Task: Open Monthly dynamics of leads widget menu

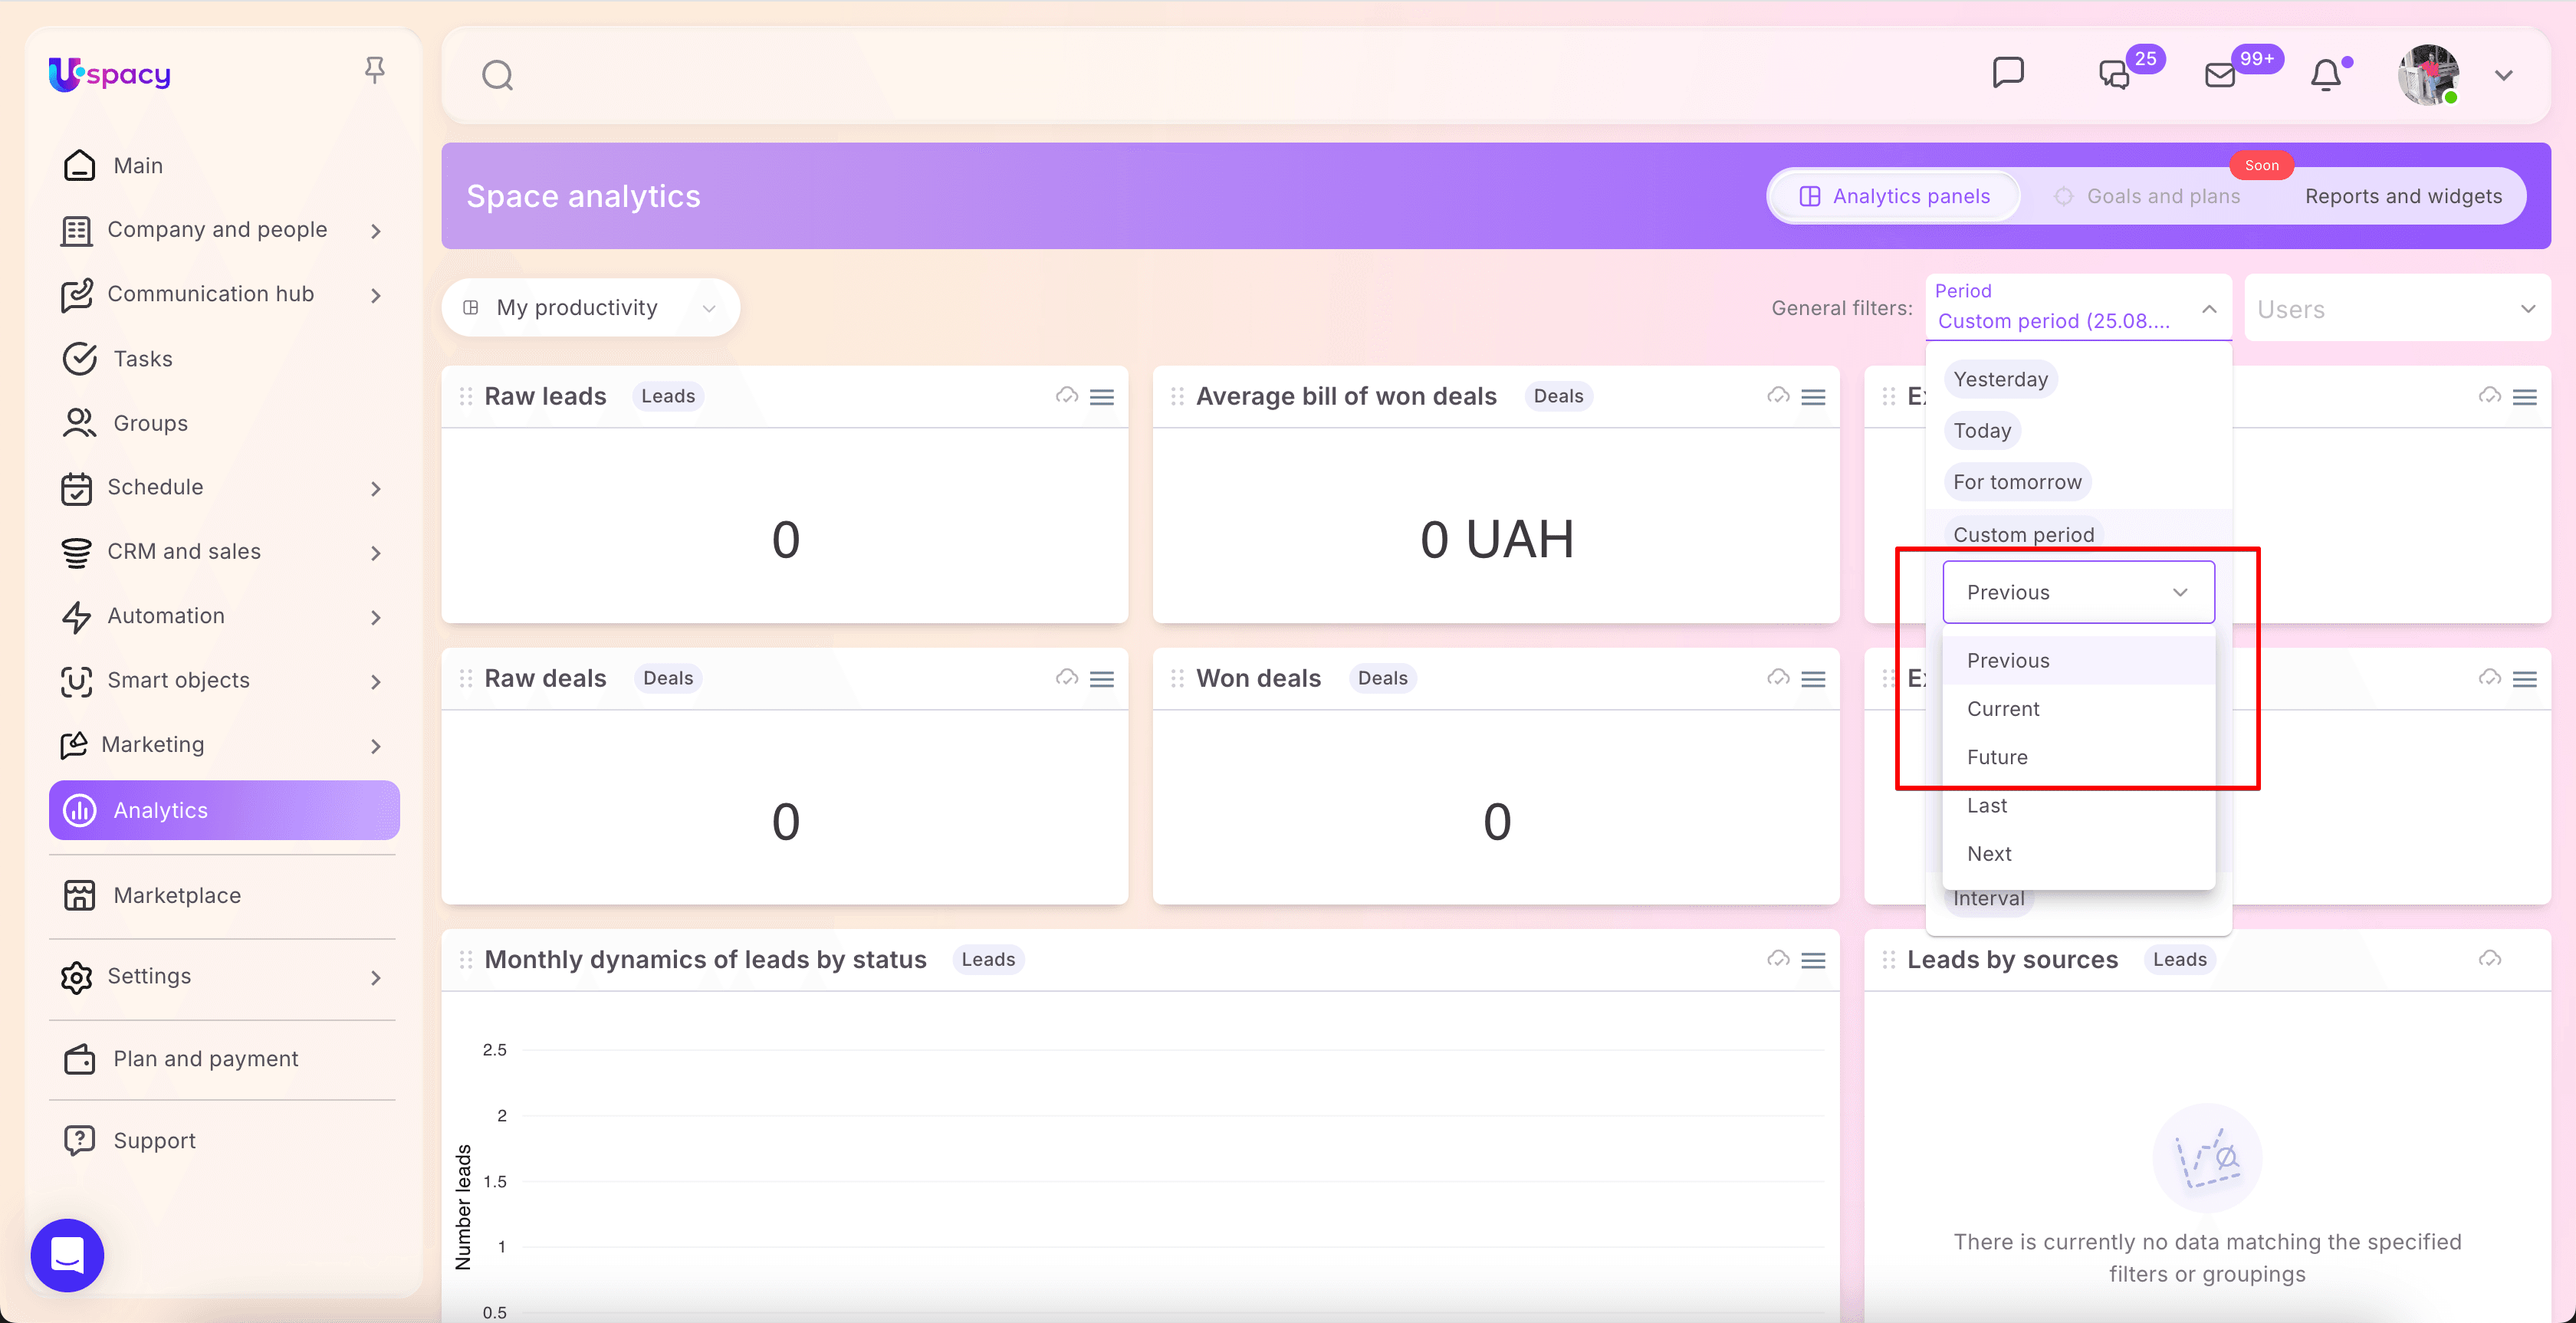Action: click(x=1813, y=960)
